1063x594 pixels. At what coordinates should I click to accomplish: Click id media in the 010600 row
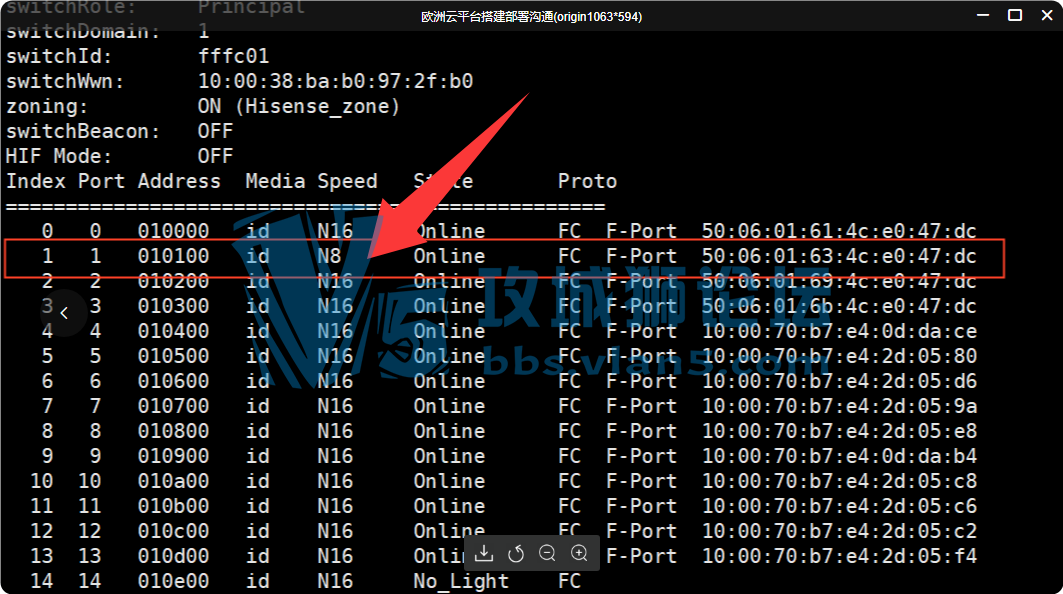[258, 381]
